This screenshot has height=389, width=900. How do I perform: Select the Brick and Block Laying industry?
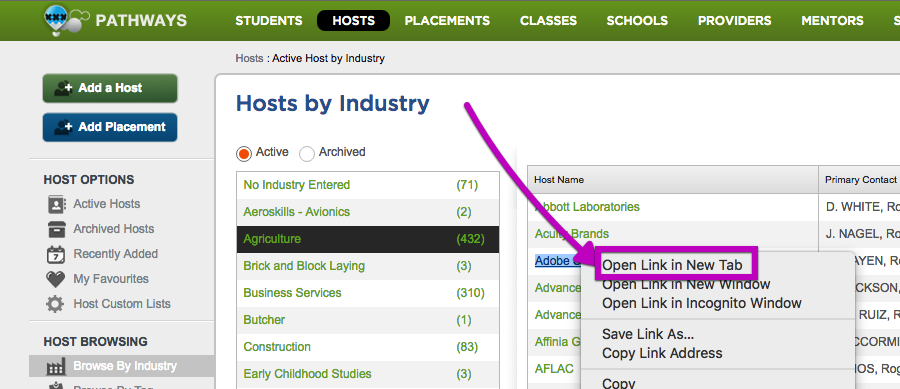pos(368,266)
